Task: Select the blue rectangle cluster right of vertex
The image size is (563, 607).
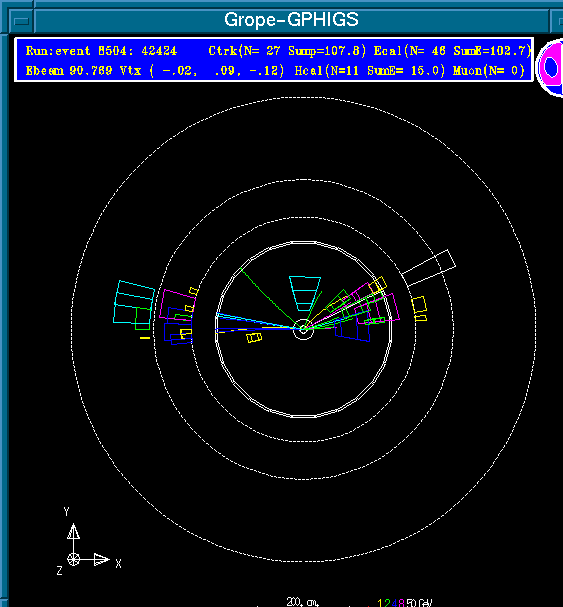Action: tap(352, 331)
